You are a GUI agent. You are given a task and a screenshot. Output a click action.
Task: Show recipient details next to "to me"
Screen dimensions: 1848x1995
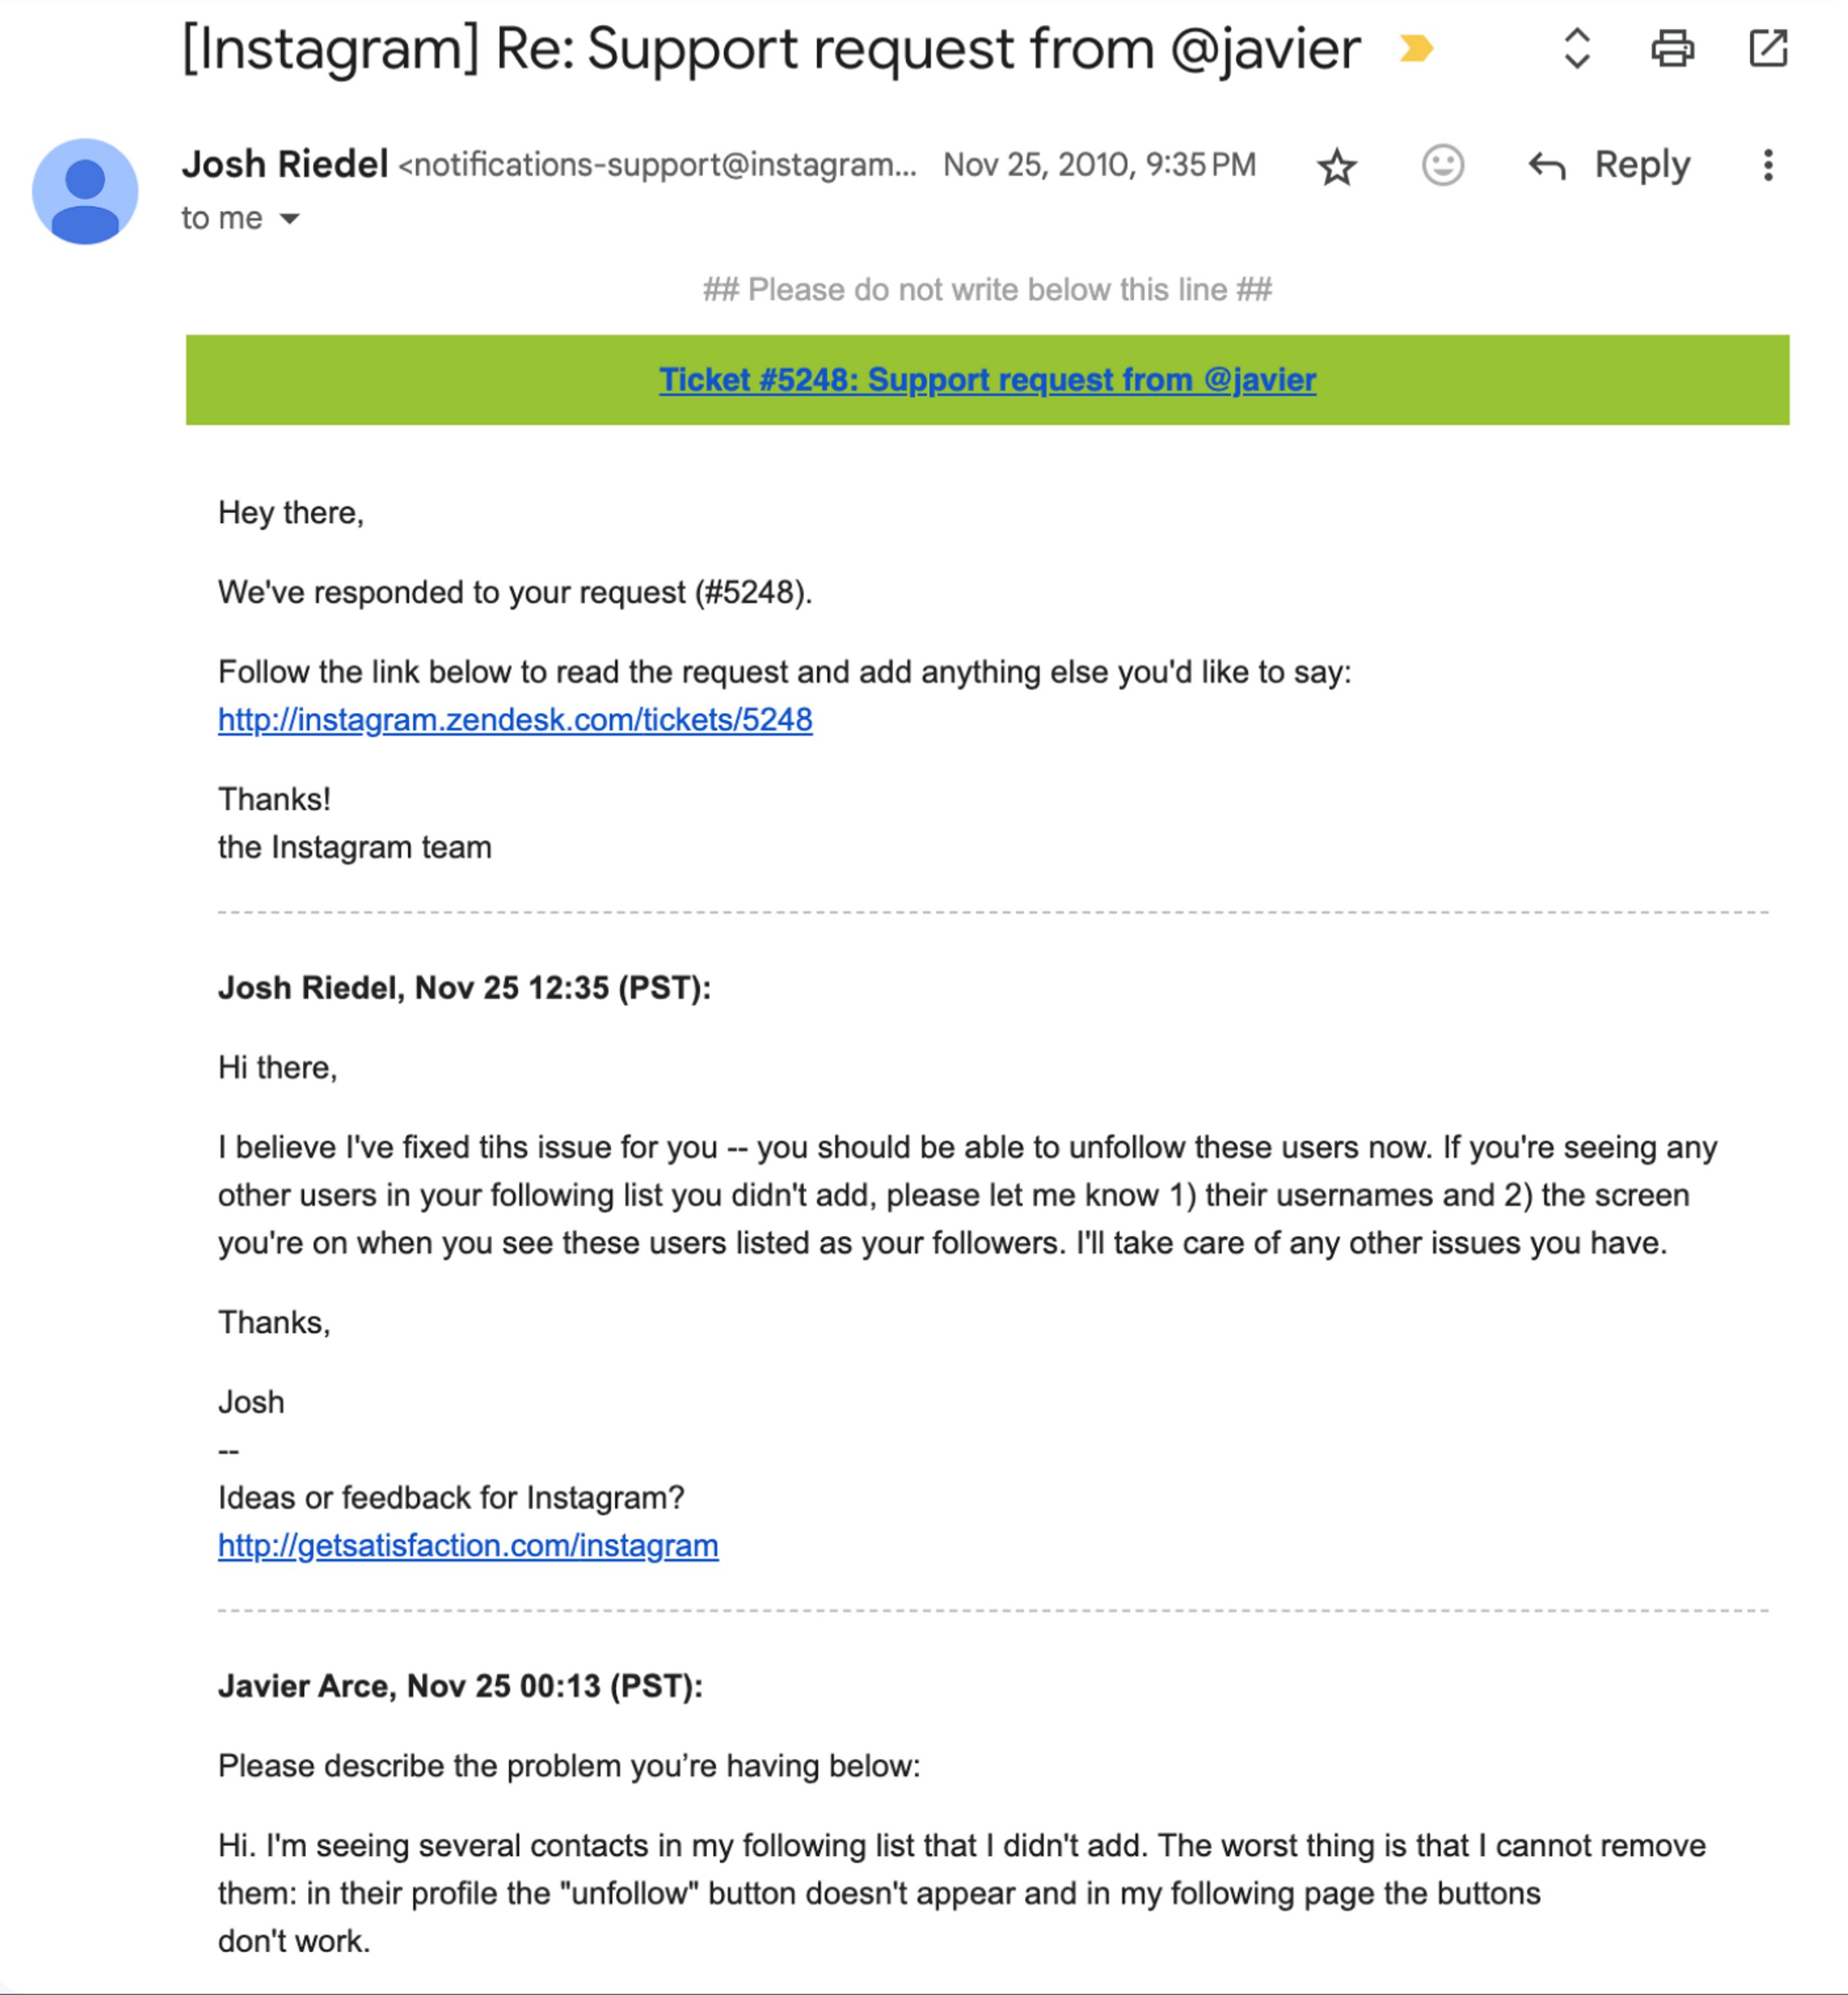[x=290, y=219]
